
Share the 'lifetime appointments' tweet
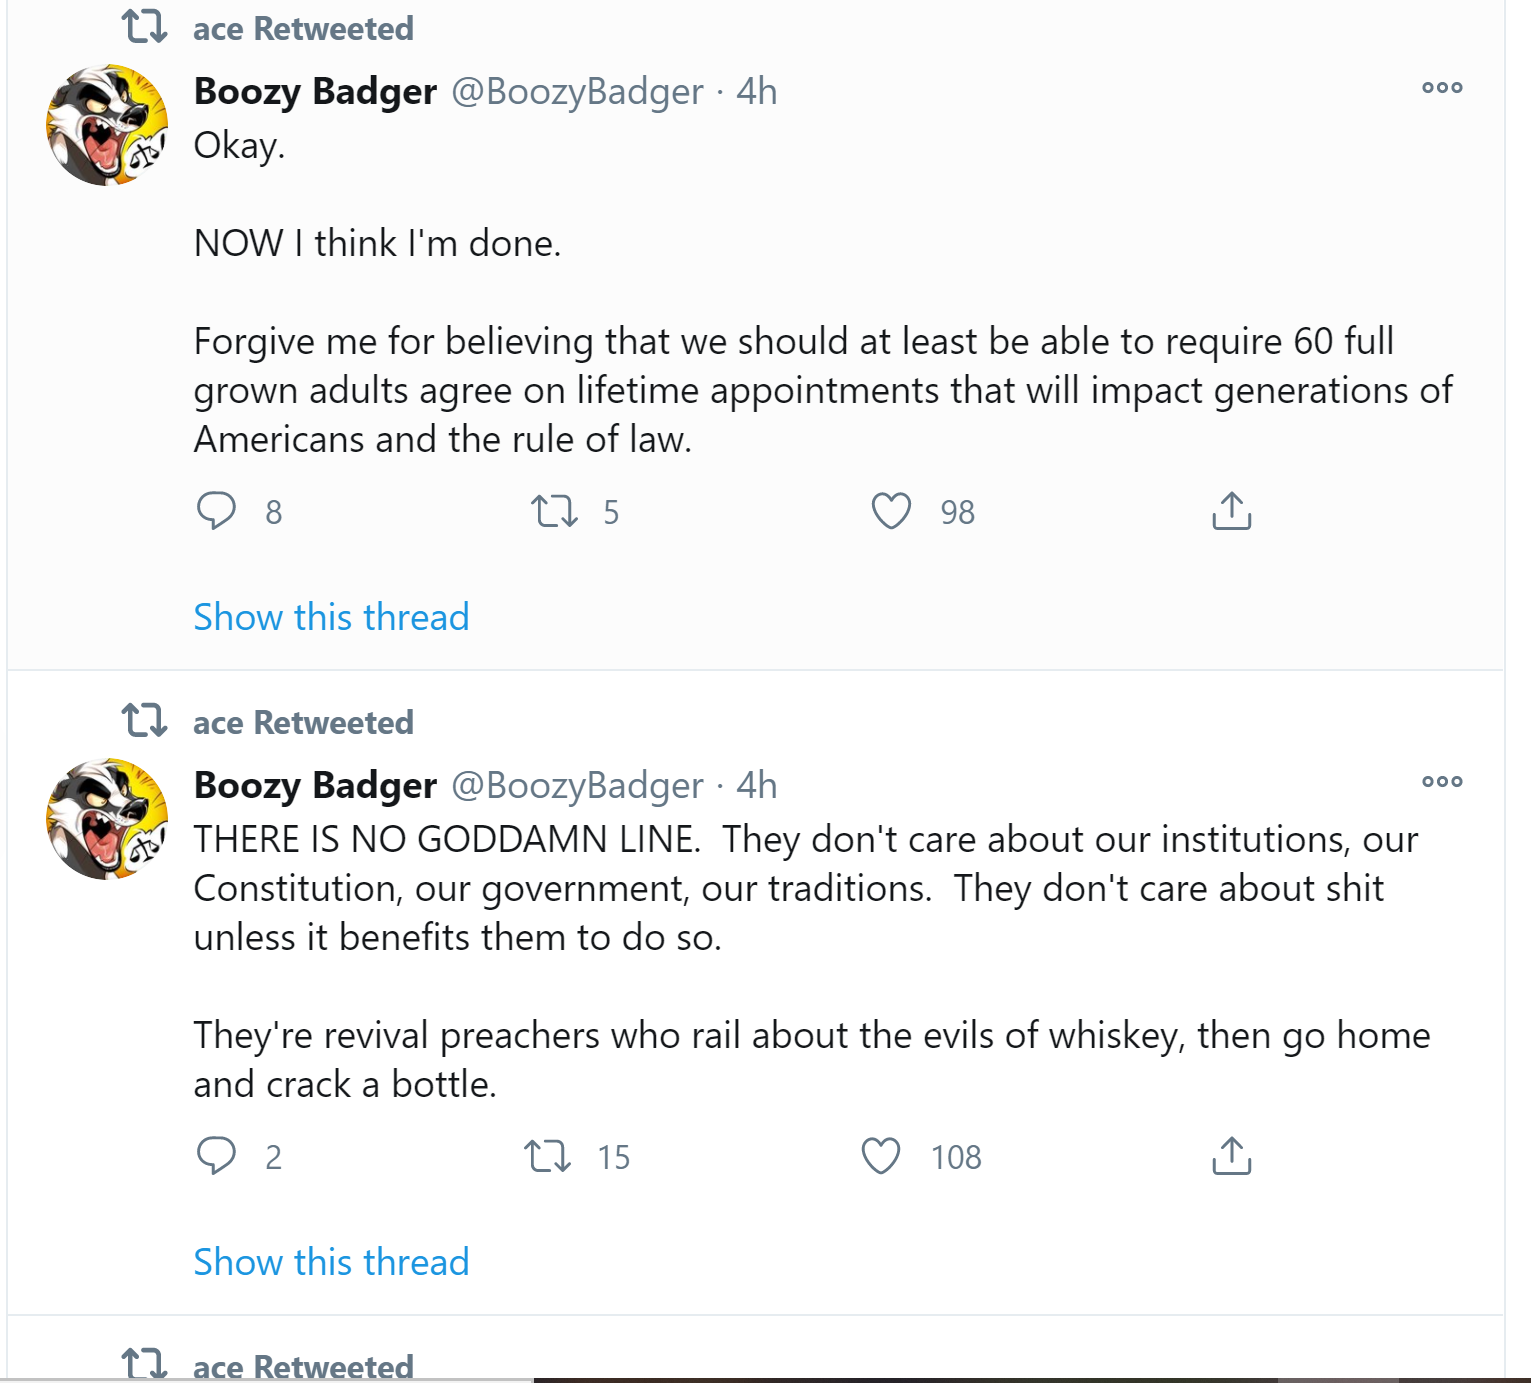(1231, 510)
